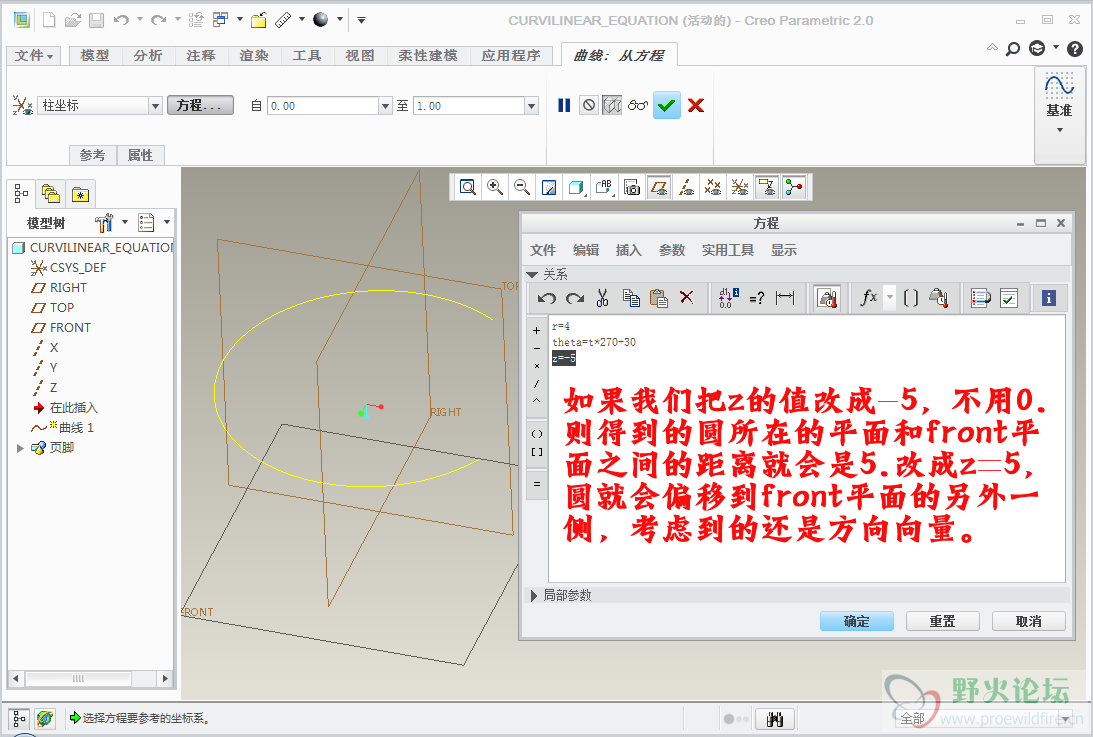Click the New file icon
This screenshot has height=737, width=1093.
(x=49, y=20)
